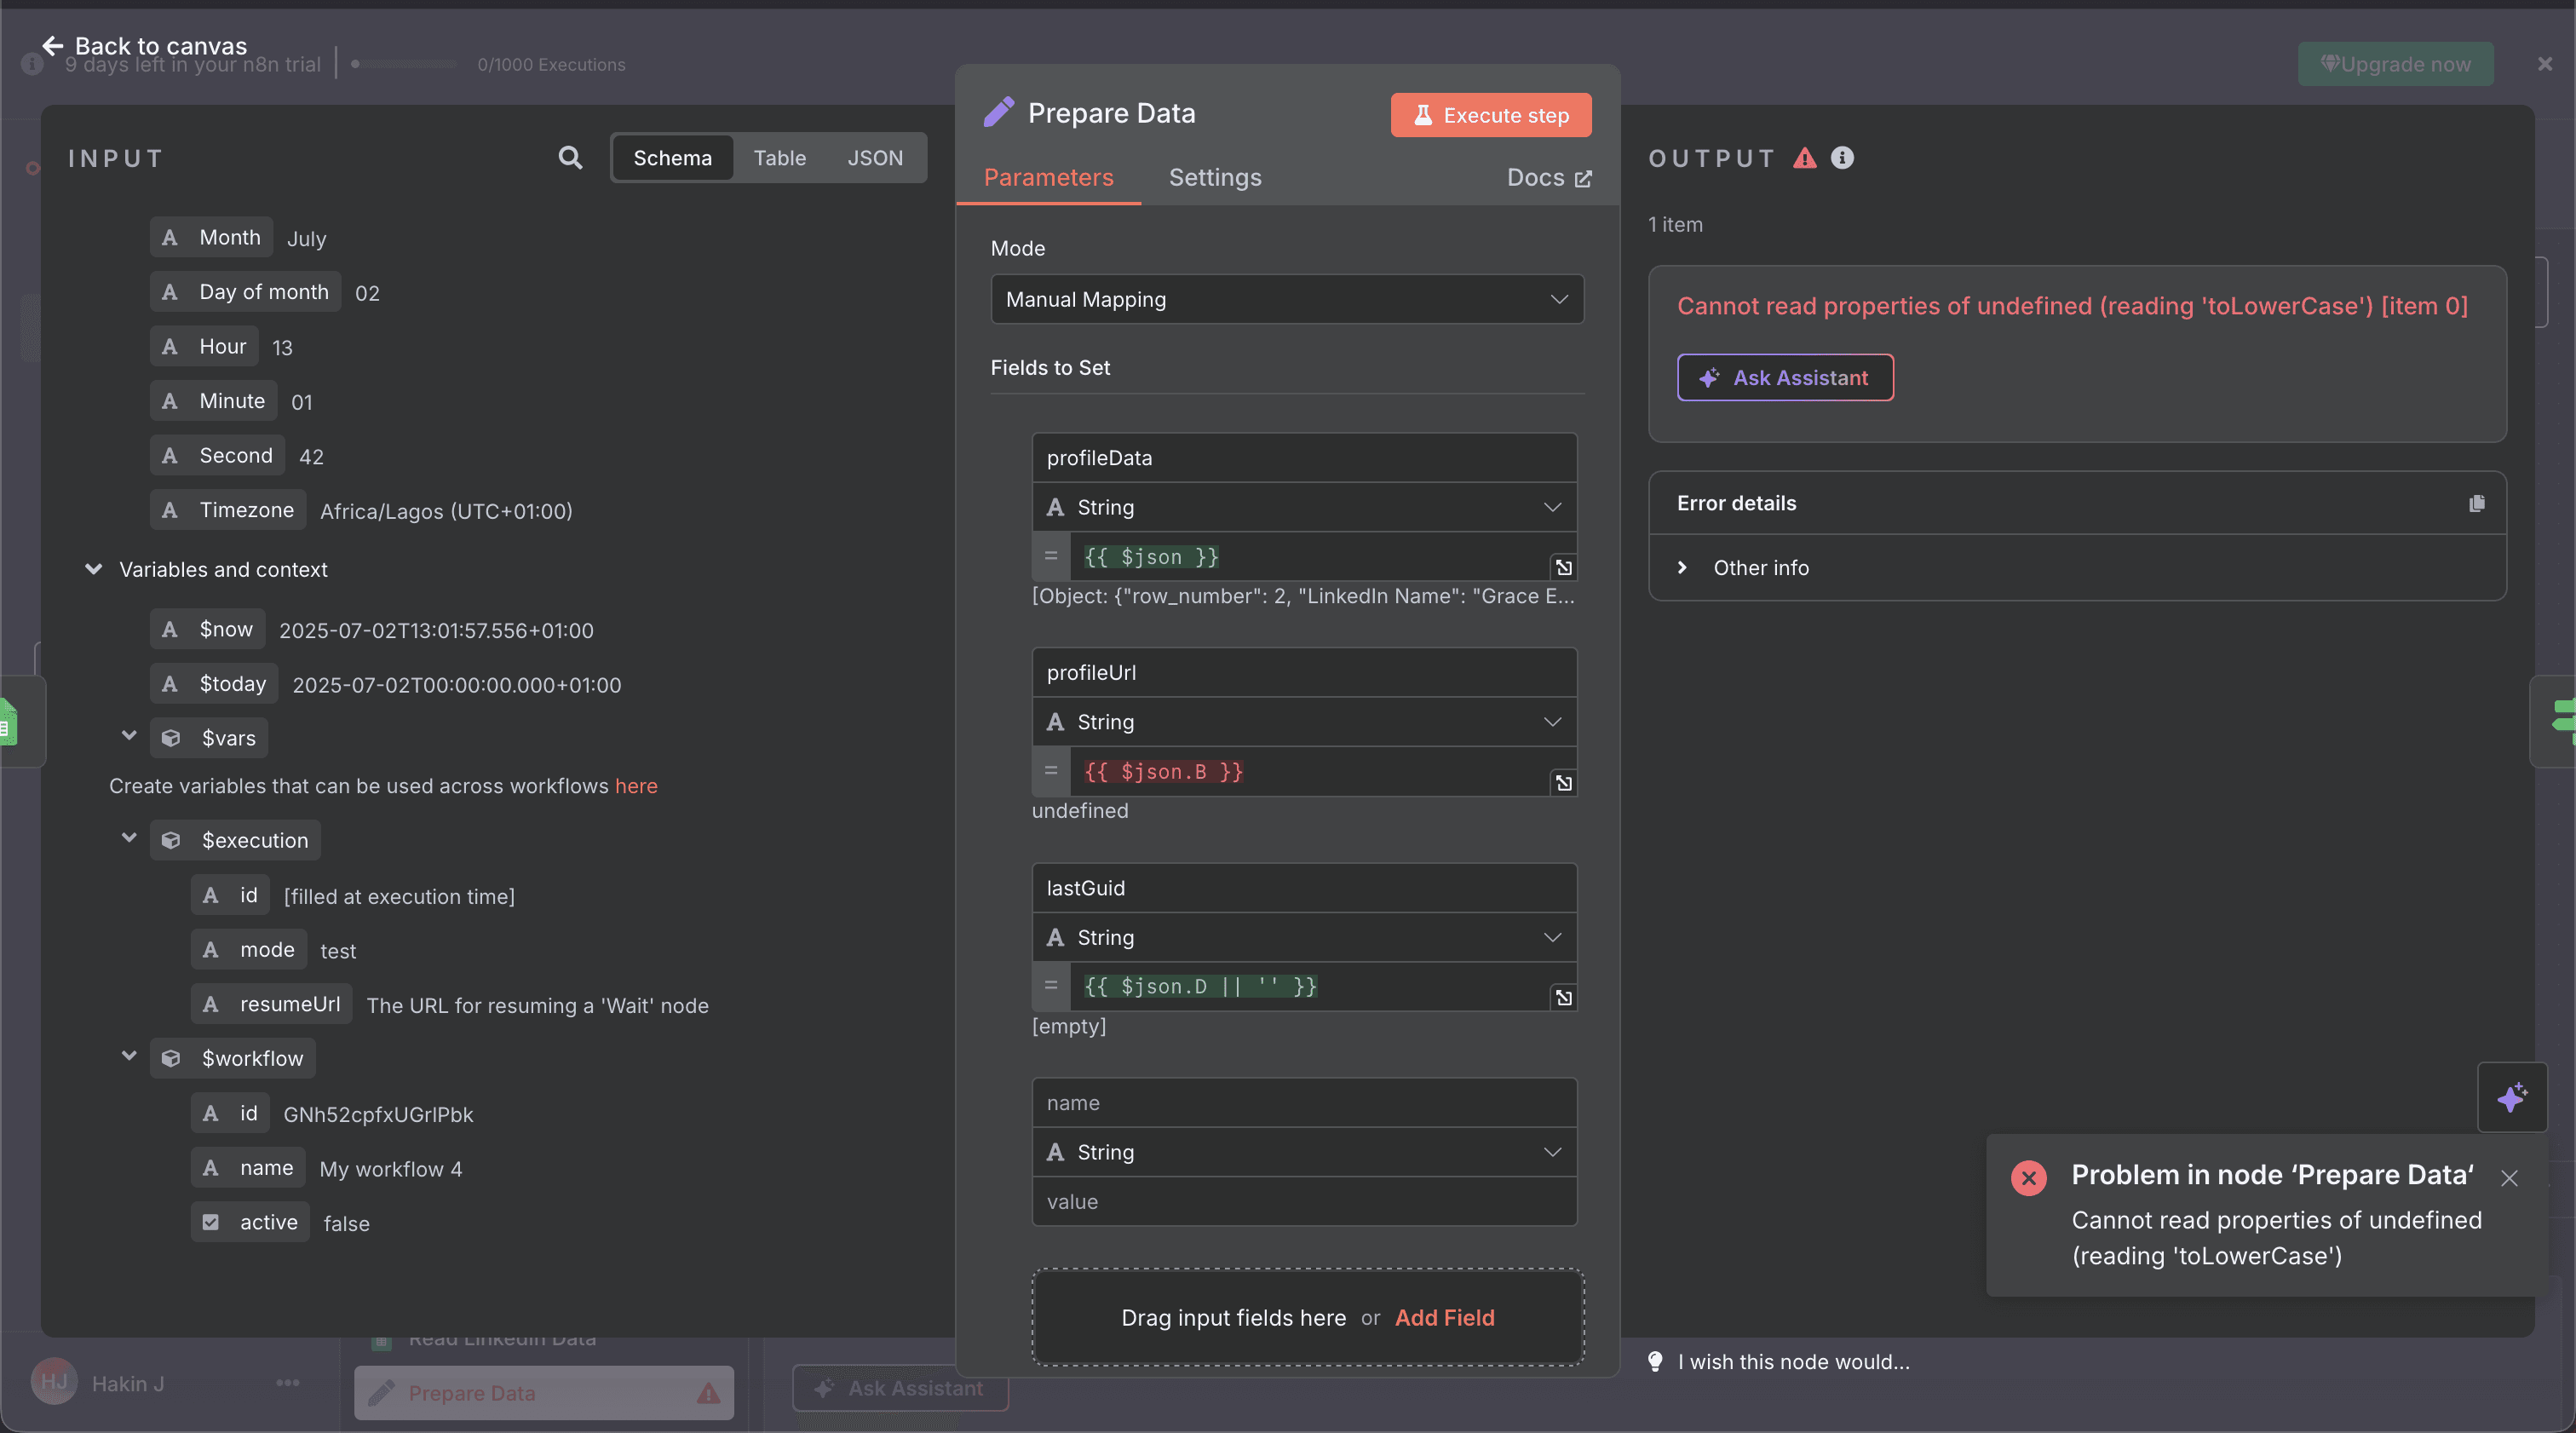Click 'I wish this node would...' feedback link
This screenshot has height=1433, width=2576.
(x=1793, y=1362)
